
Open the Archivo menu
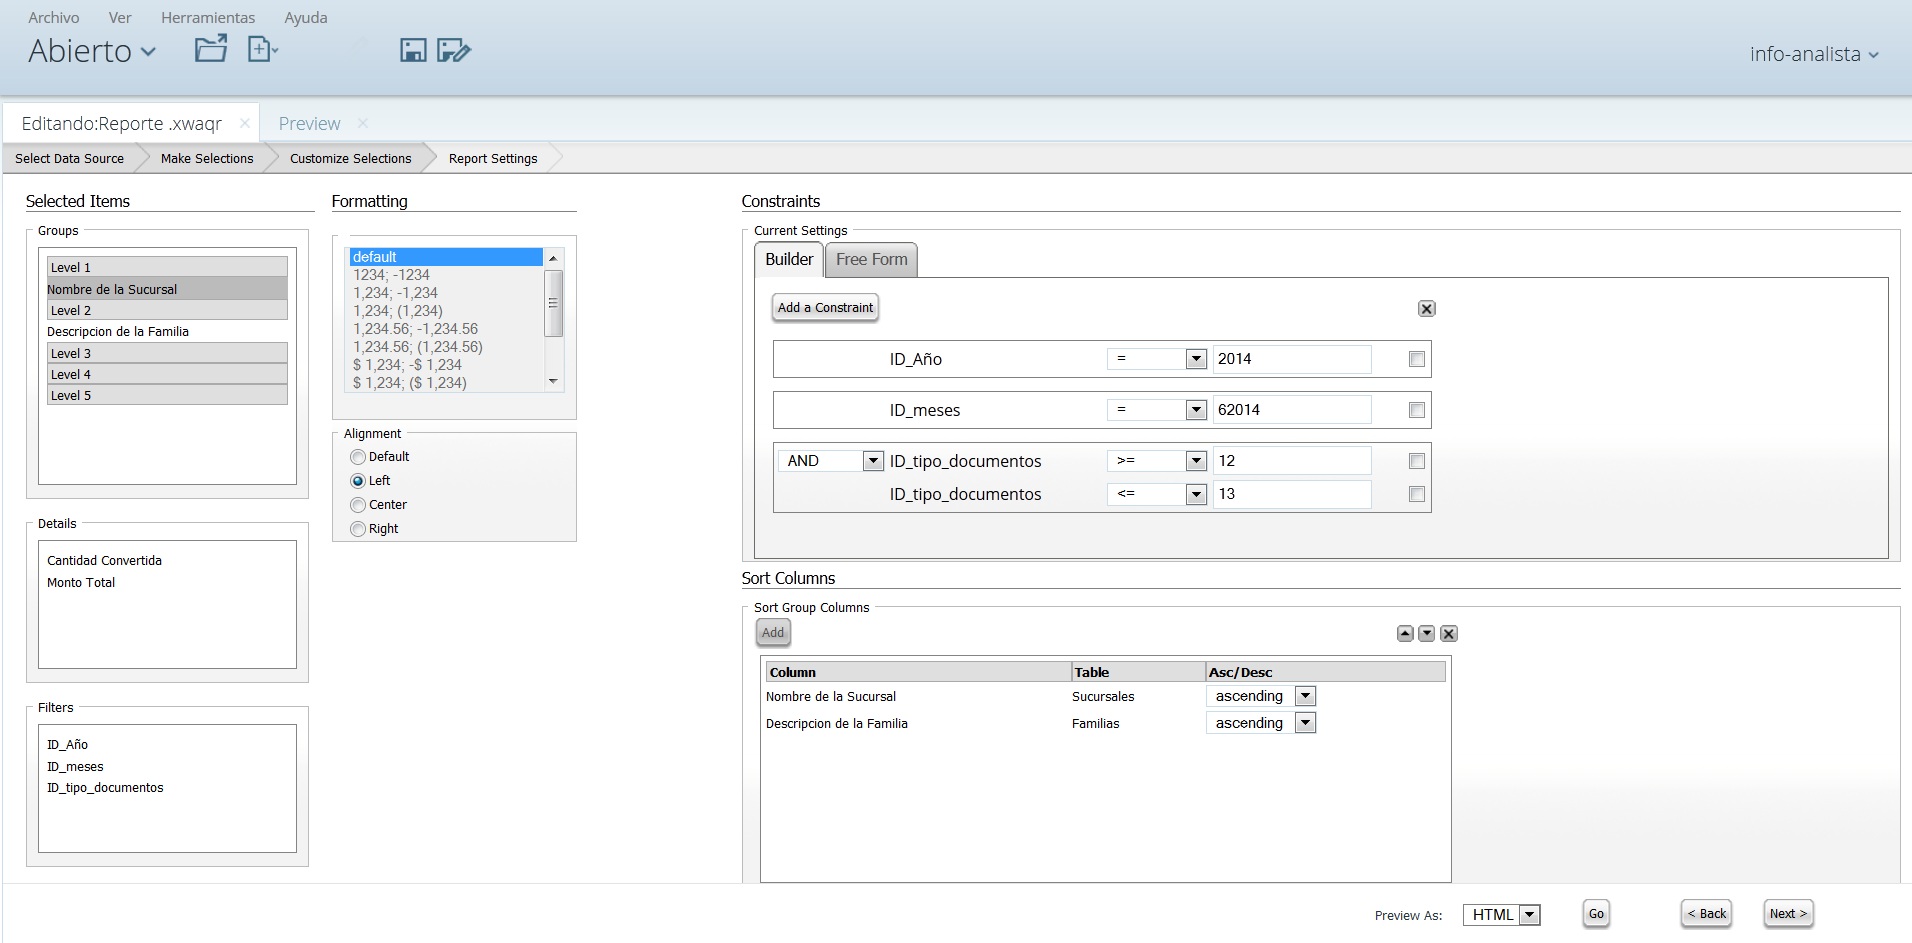(54, 18)
